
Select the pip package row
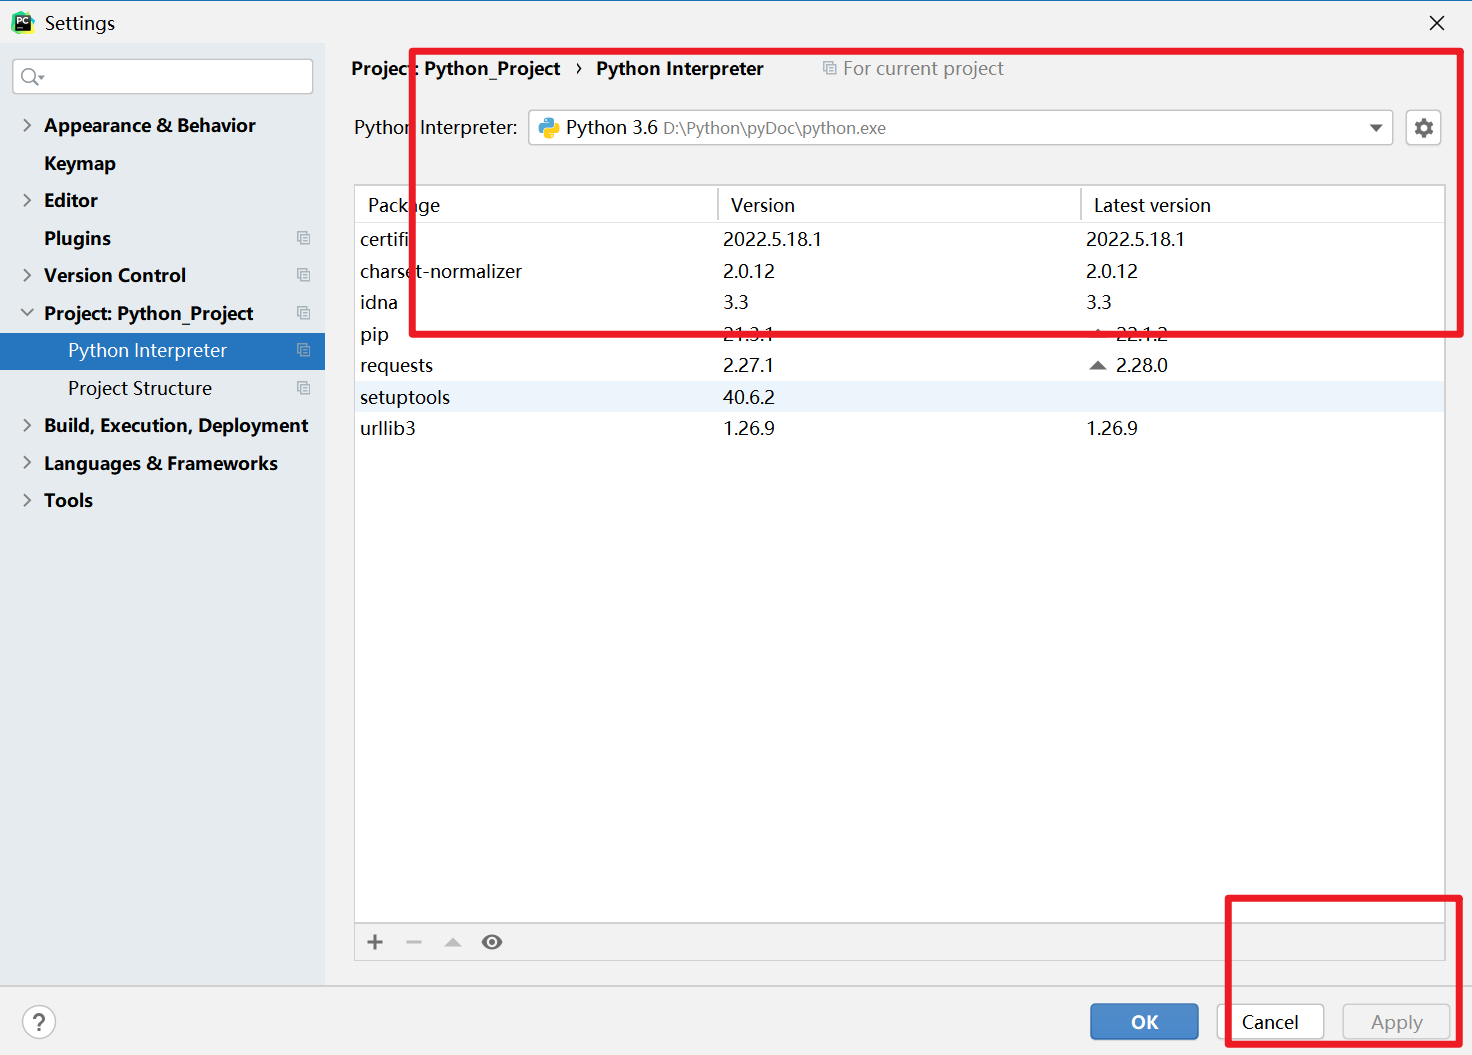click(899, 334)
